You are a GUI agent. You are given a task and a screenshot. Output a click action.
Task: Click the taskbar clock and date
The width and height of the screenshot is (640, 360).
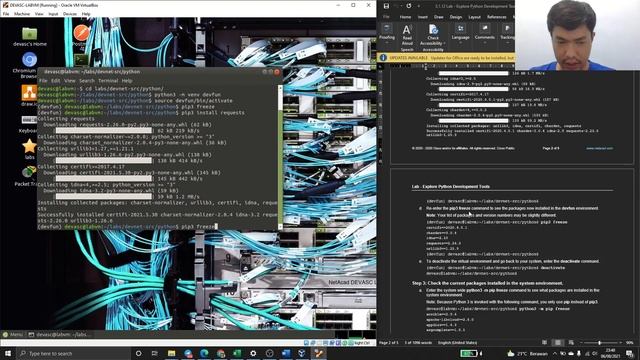point(611,353)
